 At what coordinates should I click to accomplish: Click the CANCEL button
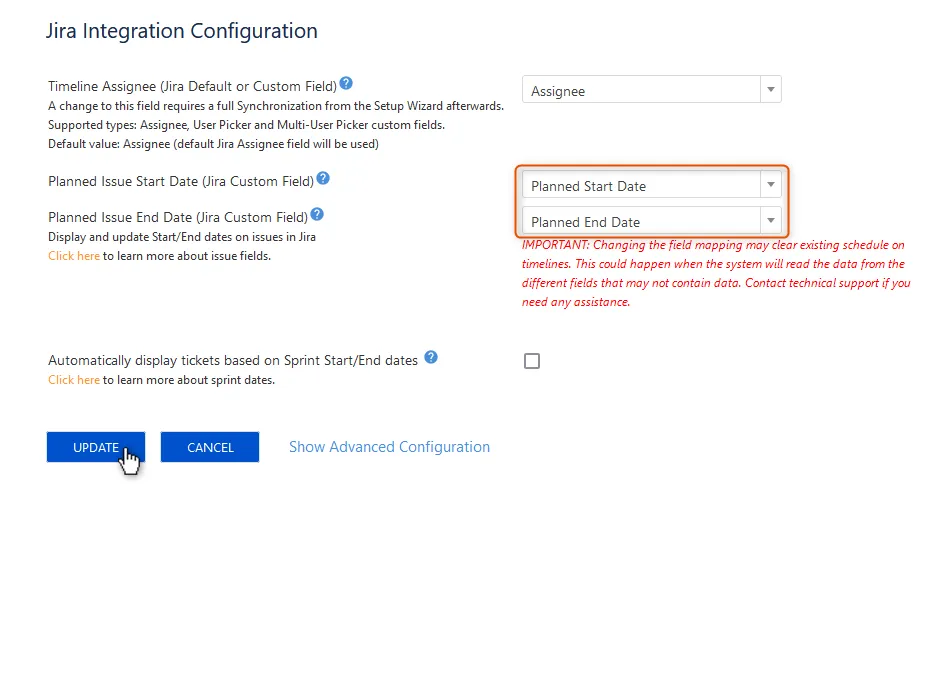point(210,447)
